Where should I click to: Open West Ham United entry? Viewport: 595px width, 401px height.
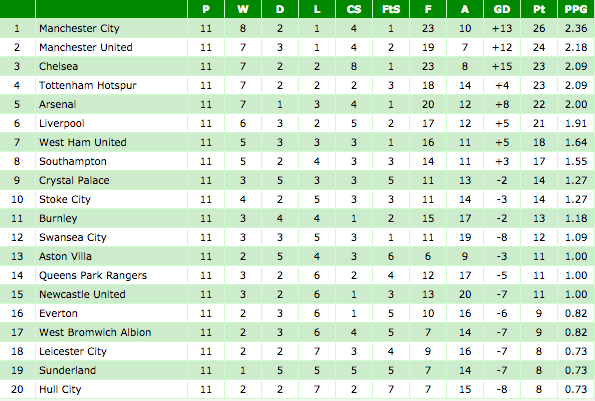coord(83,142)
